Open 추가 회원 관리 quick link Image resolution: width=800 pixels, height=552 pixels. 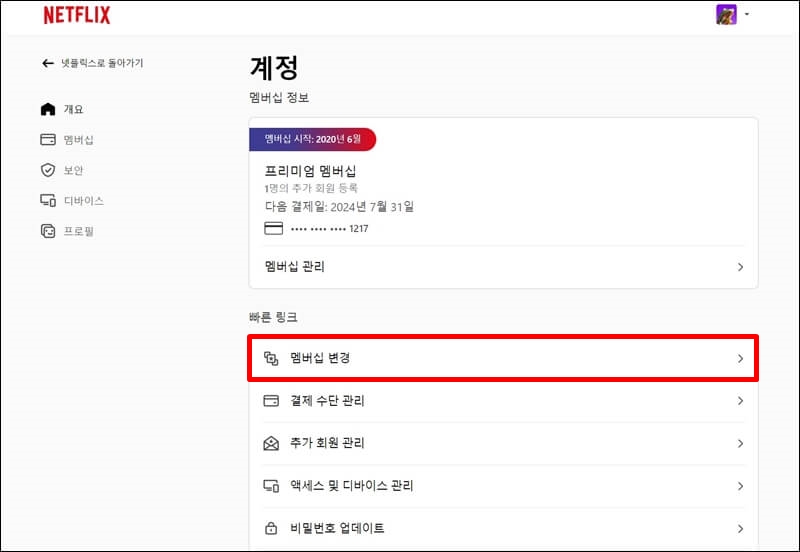point(504,443)
